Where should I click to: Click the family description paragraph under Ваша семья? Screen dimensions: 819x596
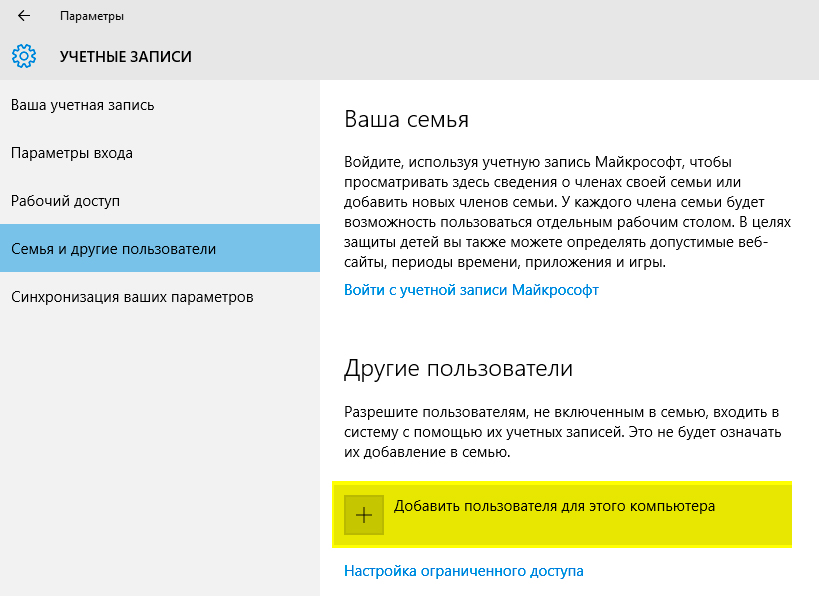click(560, 211)
